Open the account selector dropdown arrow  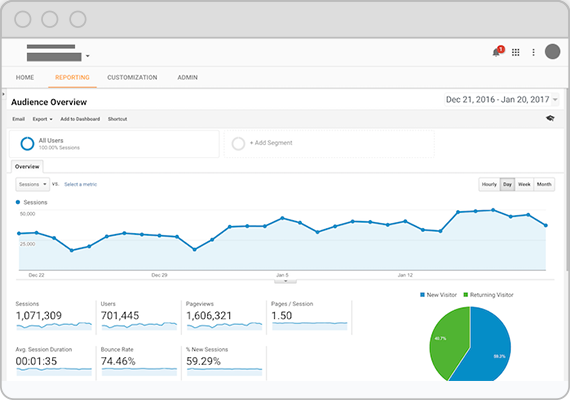click(88, 56)
